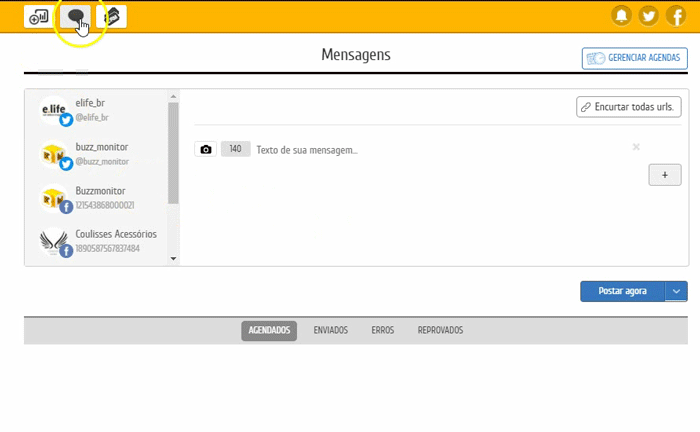Click the message text input field
Screen dimensions: 700x432
420,150
